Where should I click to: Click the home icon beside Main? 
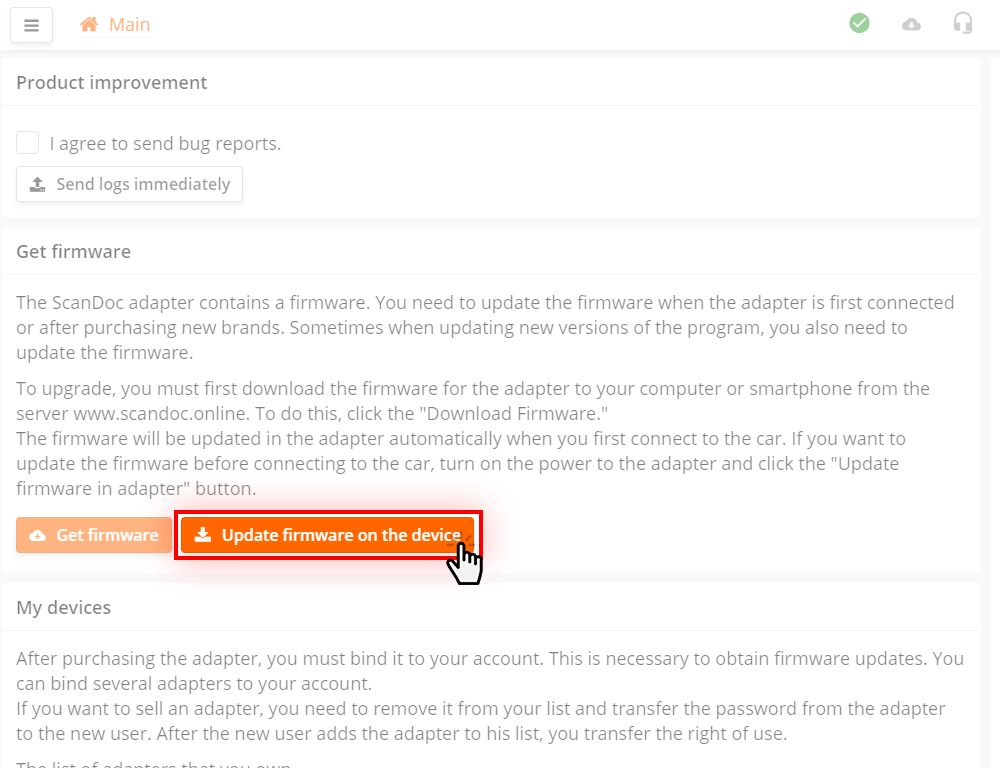point(88,23)
